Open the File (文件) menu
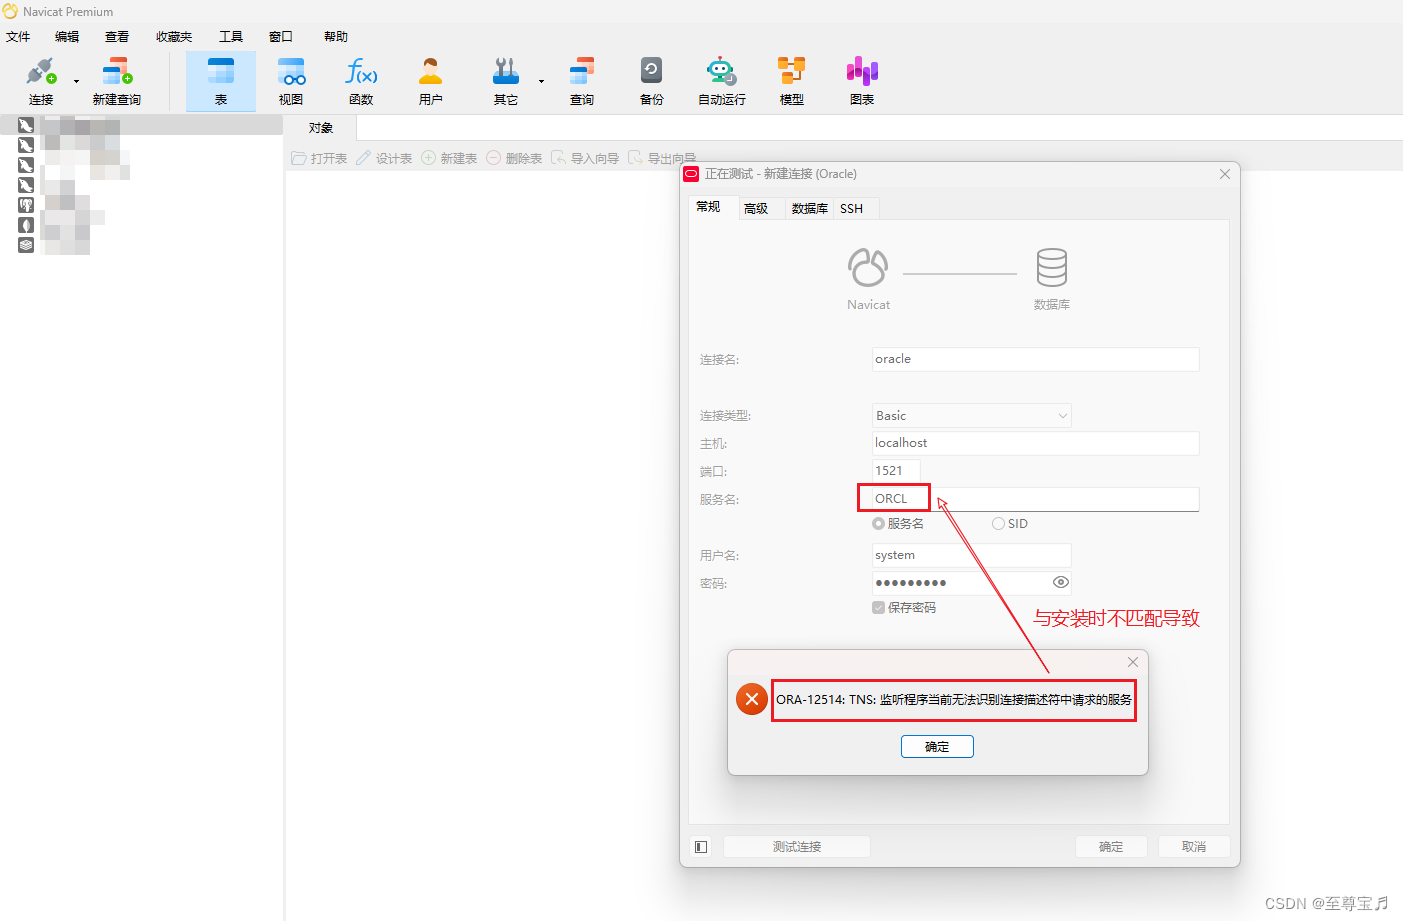Screen dimensions: 1403x921 click(x=18, y=37)
